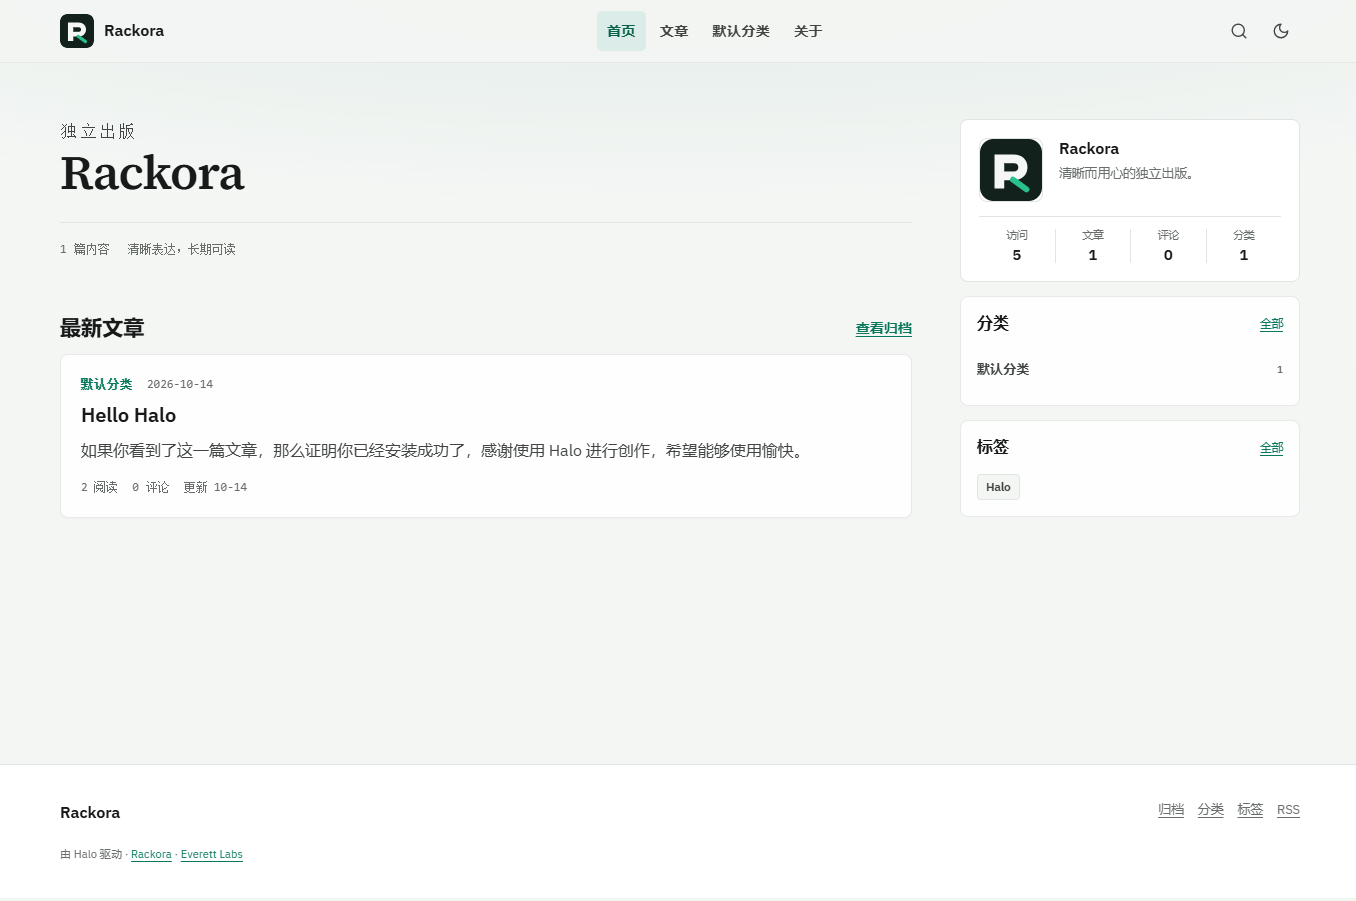Click the Everett Labs footer link
This screenshot has height=901, width=1356.
[212, 854]
